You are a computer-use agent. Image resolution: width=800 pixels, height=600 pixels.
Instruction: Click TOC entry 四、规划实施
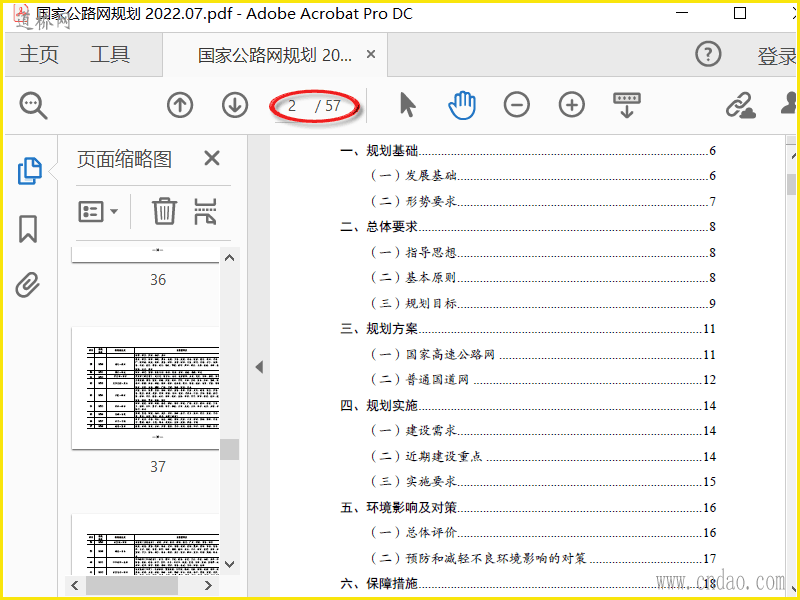click(528, 405)
